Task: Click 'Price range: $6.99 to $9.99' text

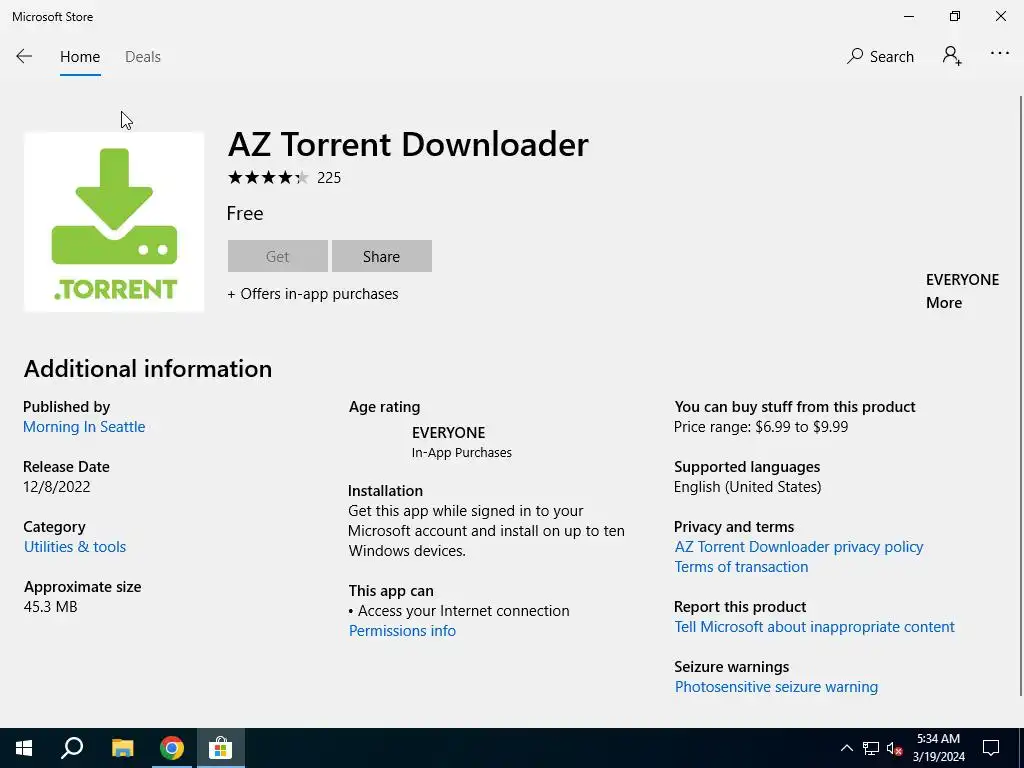Action: 761,427
